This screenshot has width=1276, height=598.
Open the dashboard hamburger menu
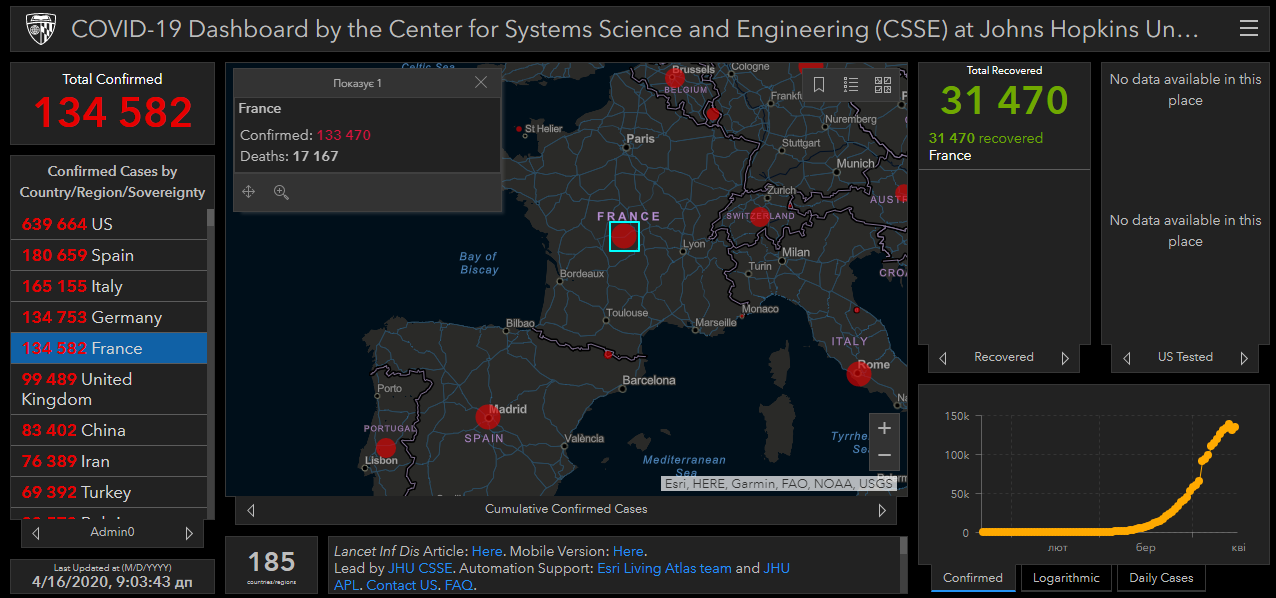[1248, 29]
